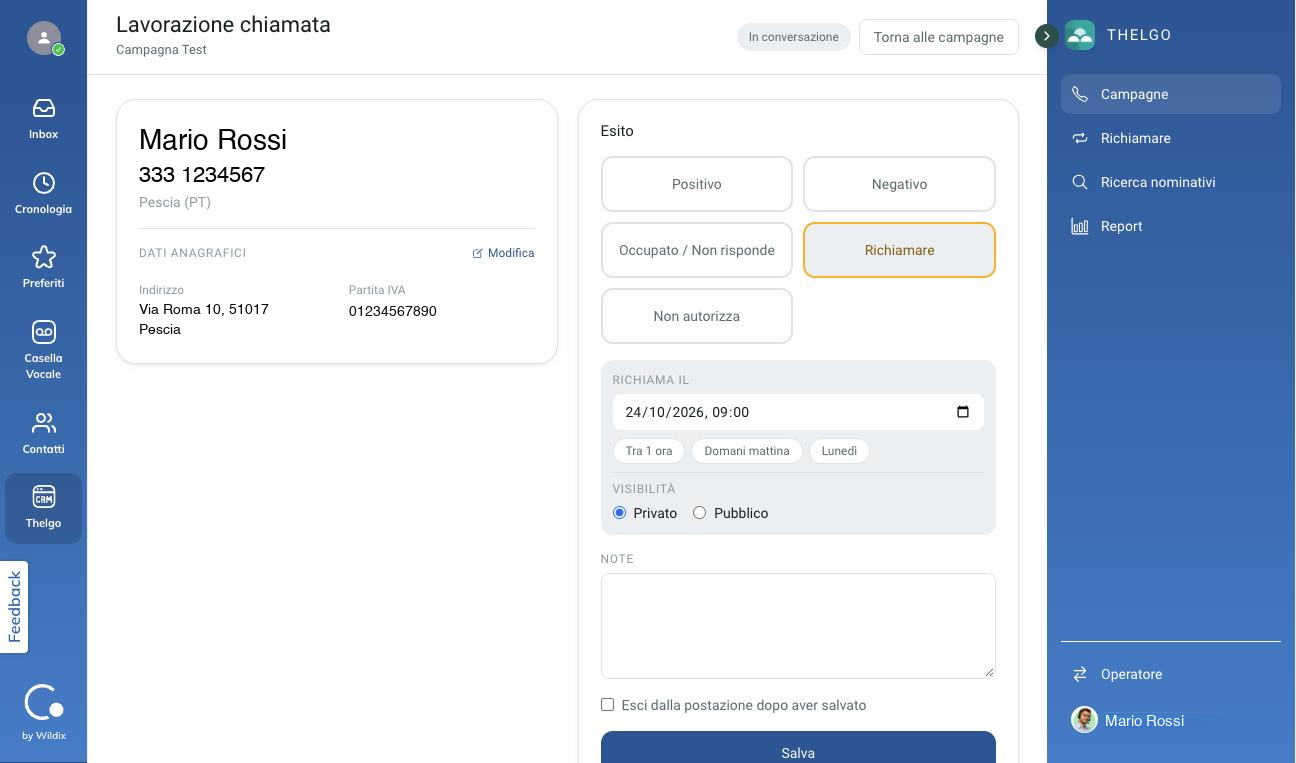Collapse the Thelgo side panel arrow
The image size is (1296, 763).
click(1046, 36)
